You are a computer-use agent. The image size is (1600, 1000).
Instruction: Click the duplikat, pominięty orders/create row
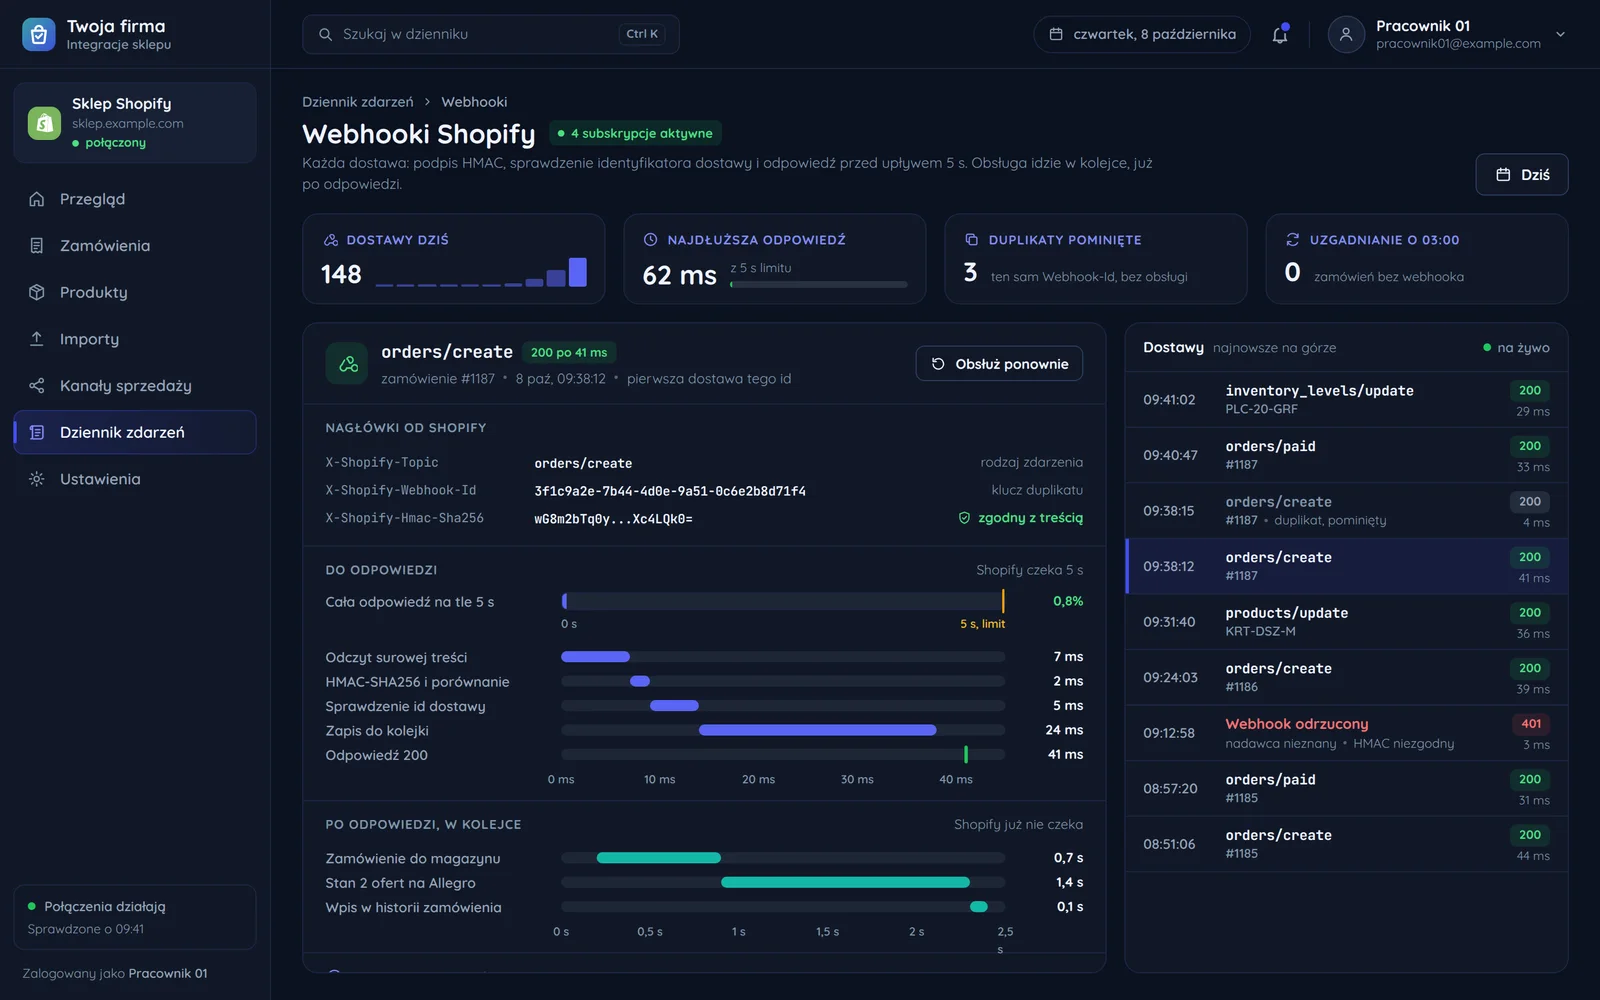tap(1346, 511)
